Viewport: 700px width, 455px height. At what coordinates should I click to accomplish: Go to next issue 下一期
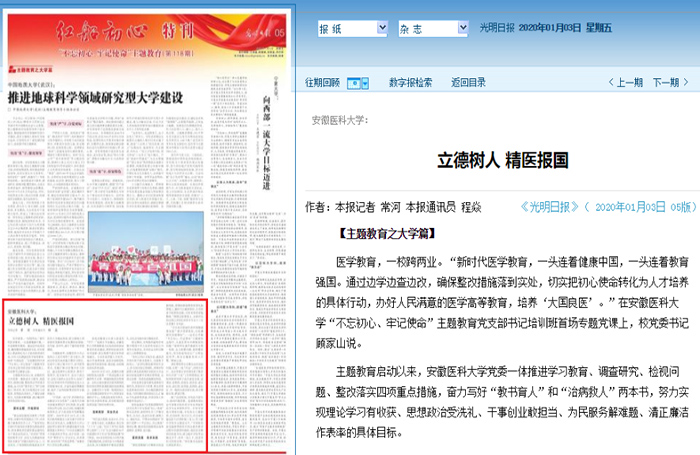(672, 83)
